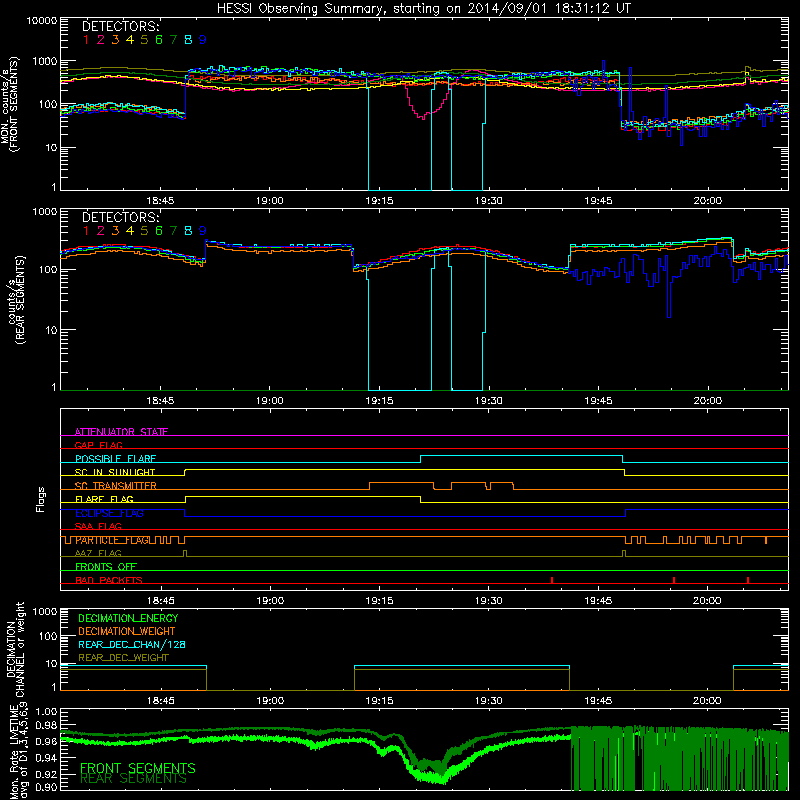Click the 0.92 tick label on livetime axis

pos(46,774)
